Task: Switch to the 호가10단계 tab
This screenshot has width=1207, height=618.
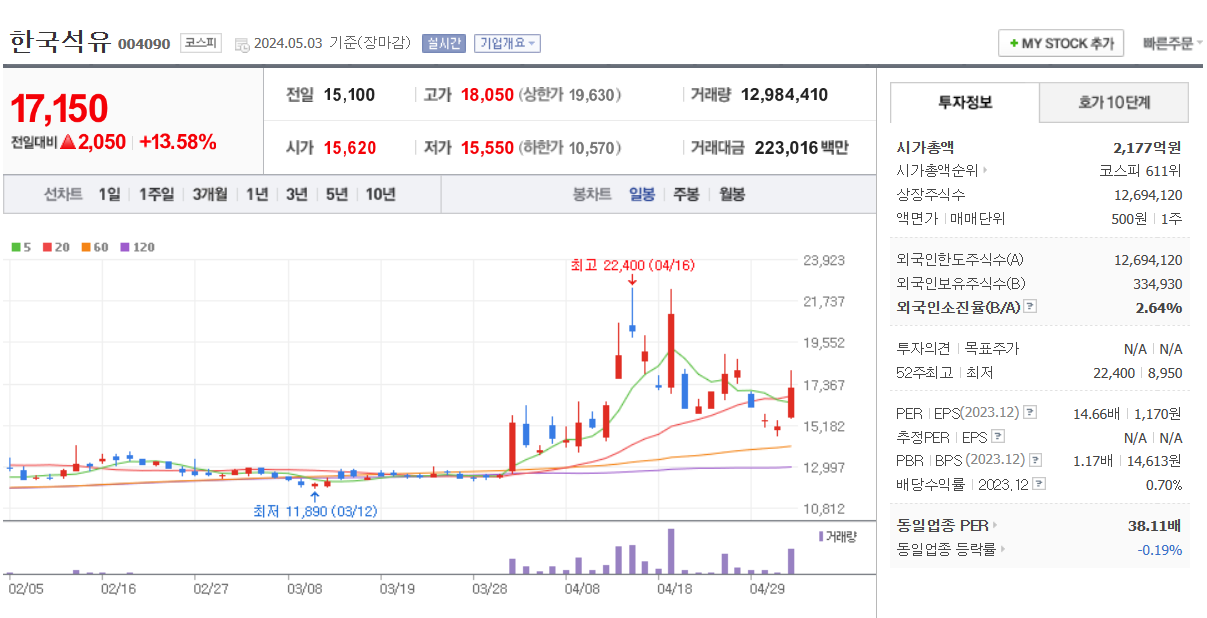Action: point(1114,102)
